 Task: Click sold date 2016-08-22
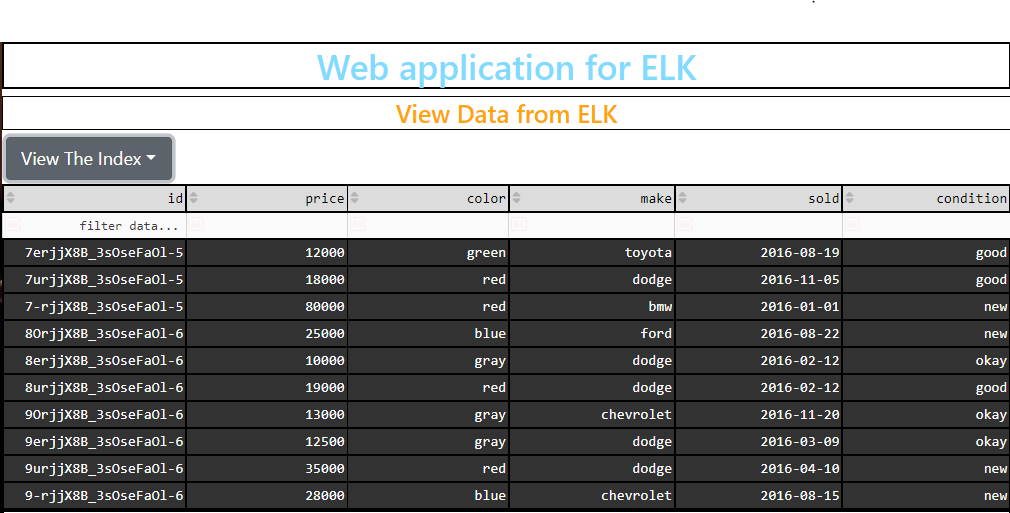click(759, 334)
